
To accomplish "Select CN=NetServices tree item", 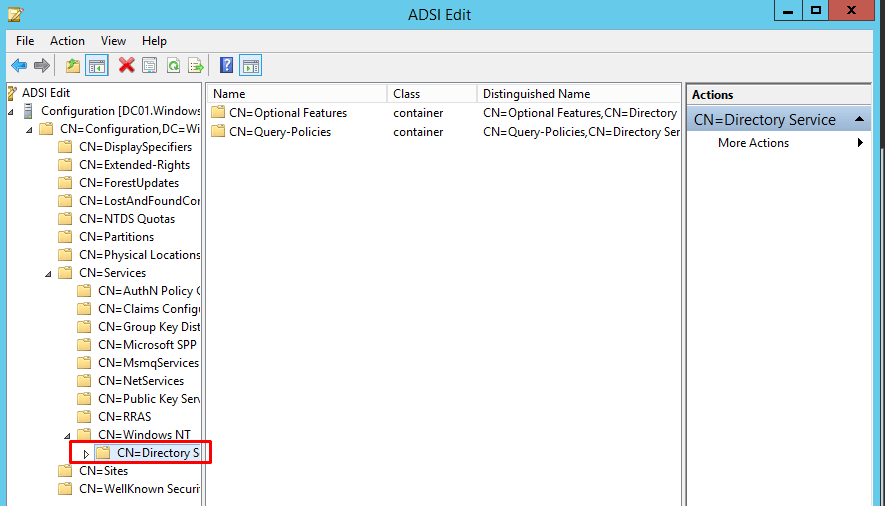I will [141, 381].
